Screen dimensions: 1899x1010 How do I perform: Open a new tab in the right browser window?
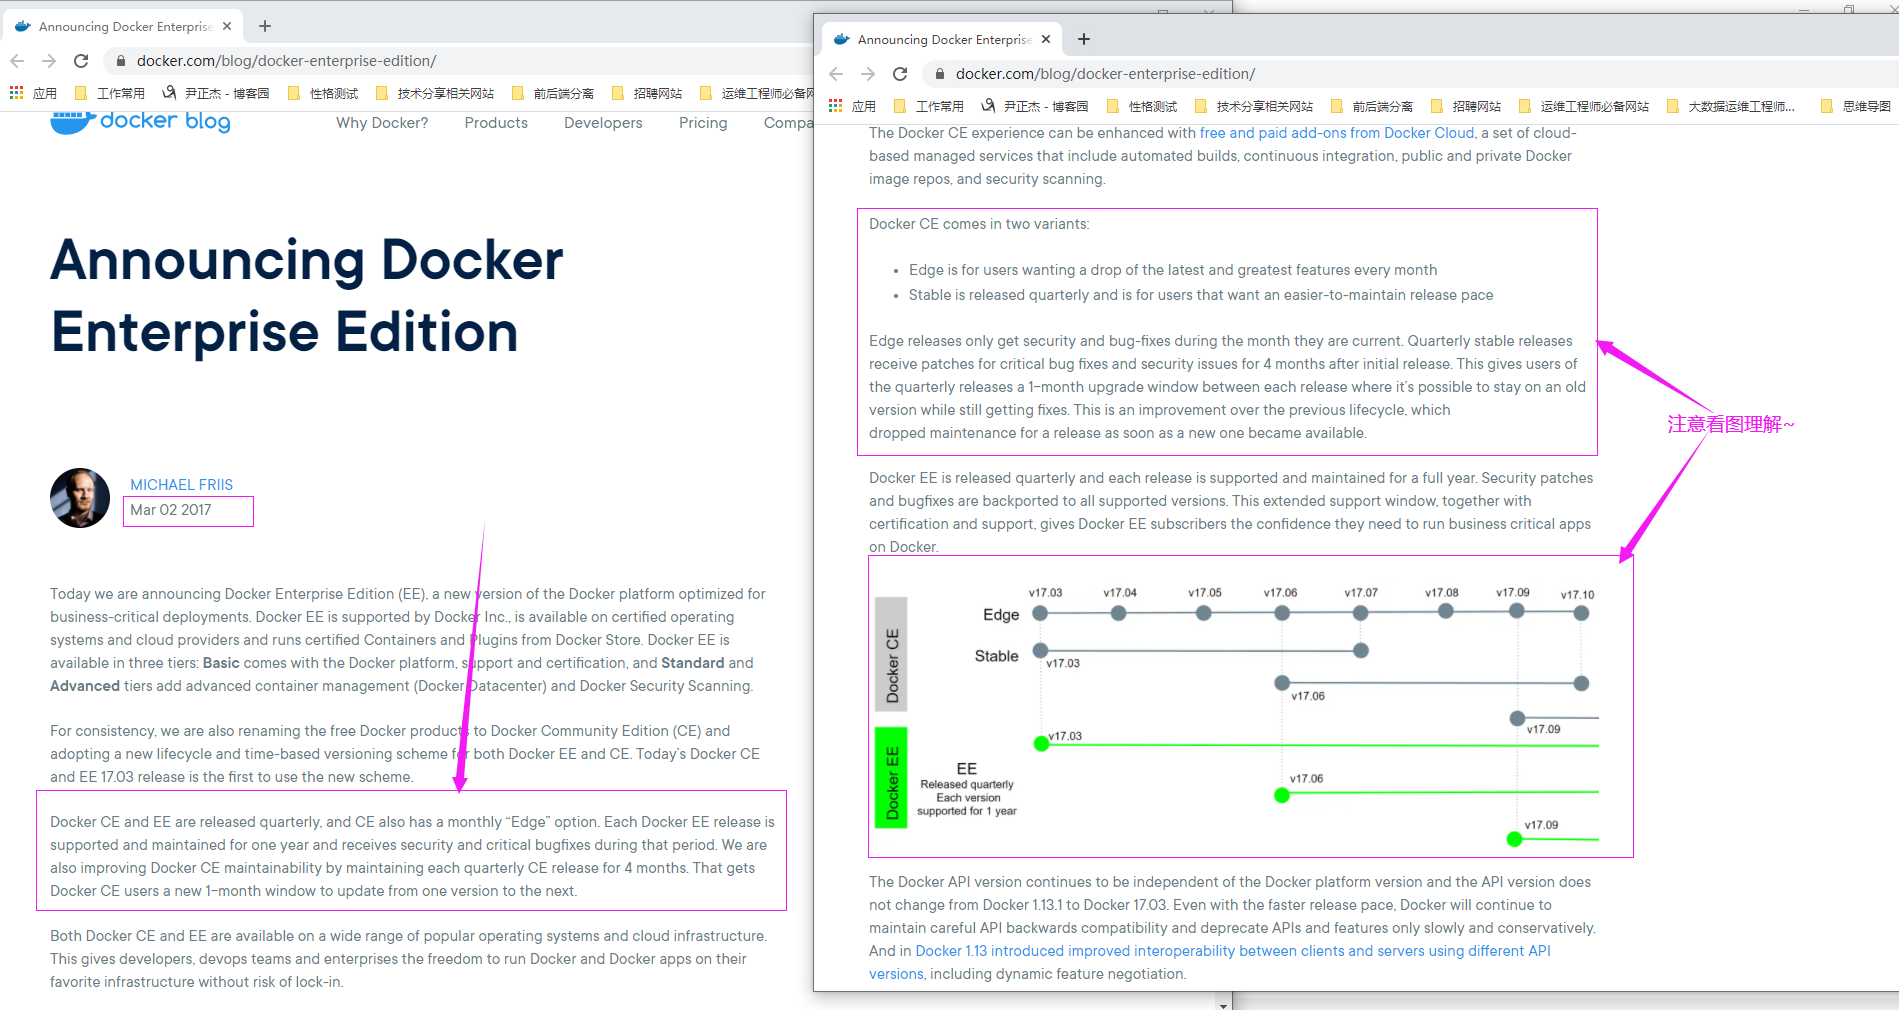tap(1084, 39)
